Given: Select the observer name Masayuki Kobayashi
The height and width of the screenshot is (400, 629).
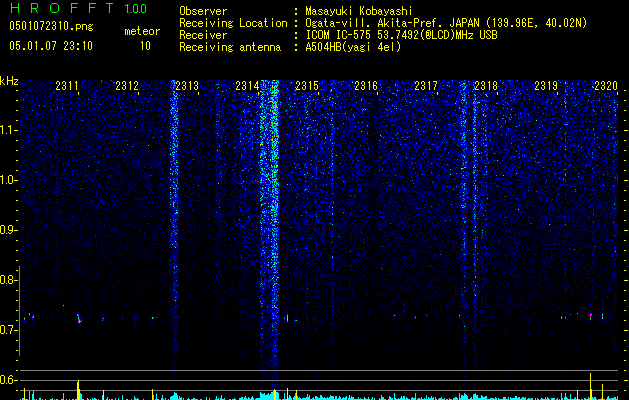Looking at the screenshot, I should click(x=359, y=11).
